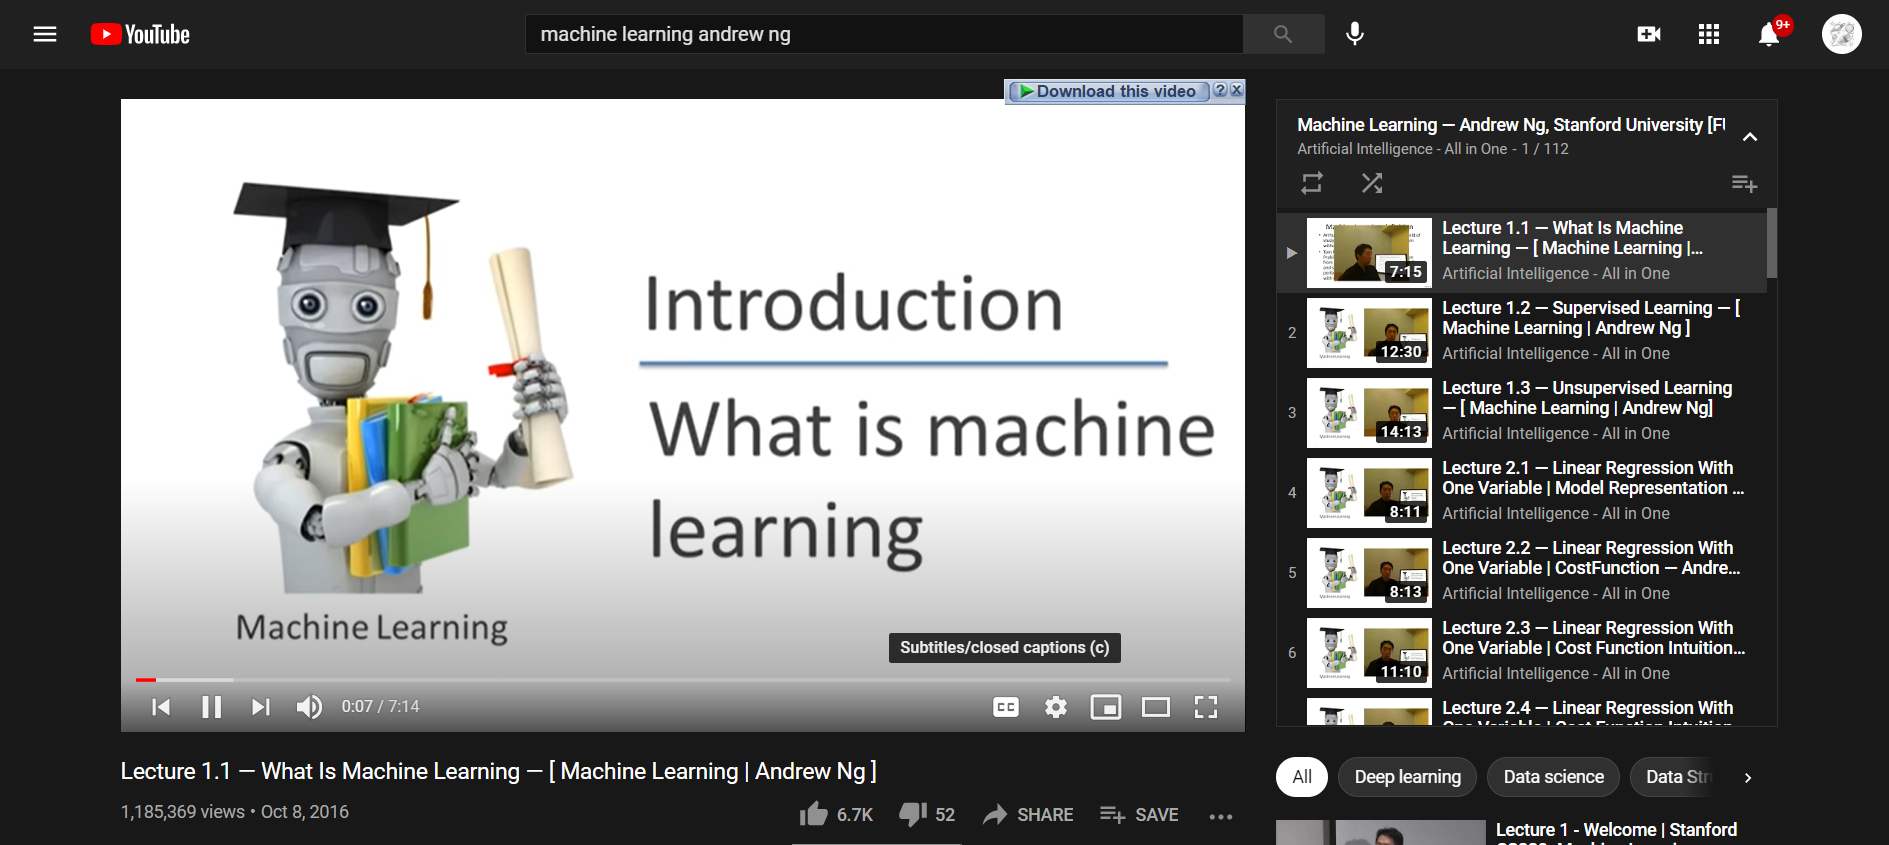Viewport: 1889px width, 845px height.
Task: Open Artificial Intelligence - All in One channel
Action: [1402, 149]
